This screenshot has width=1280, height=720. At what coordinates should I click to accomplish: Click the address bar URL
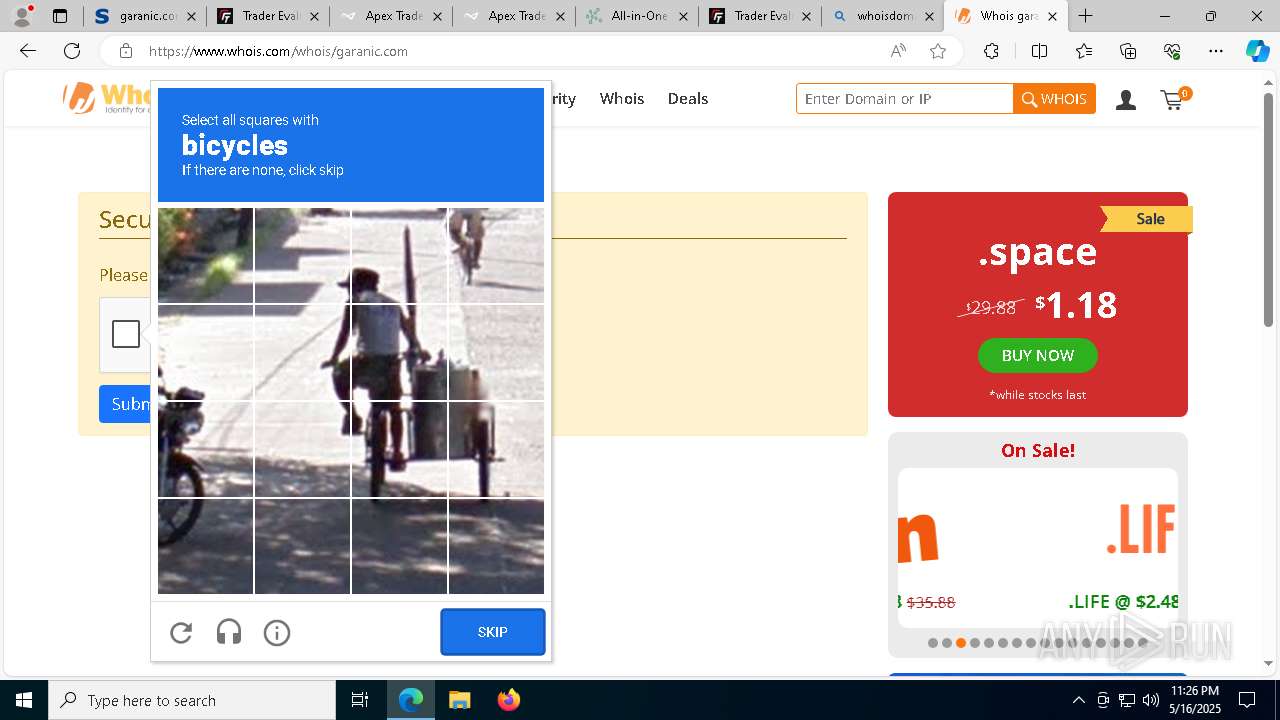pyautogui.click(x=278, y=51)
